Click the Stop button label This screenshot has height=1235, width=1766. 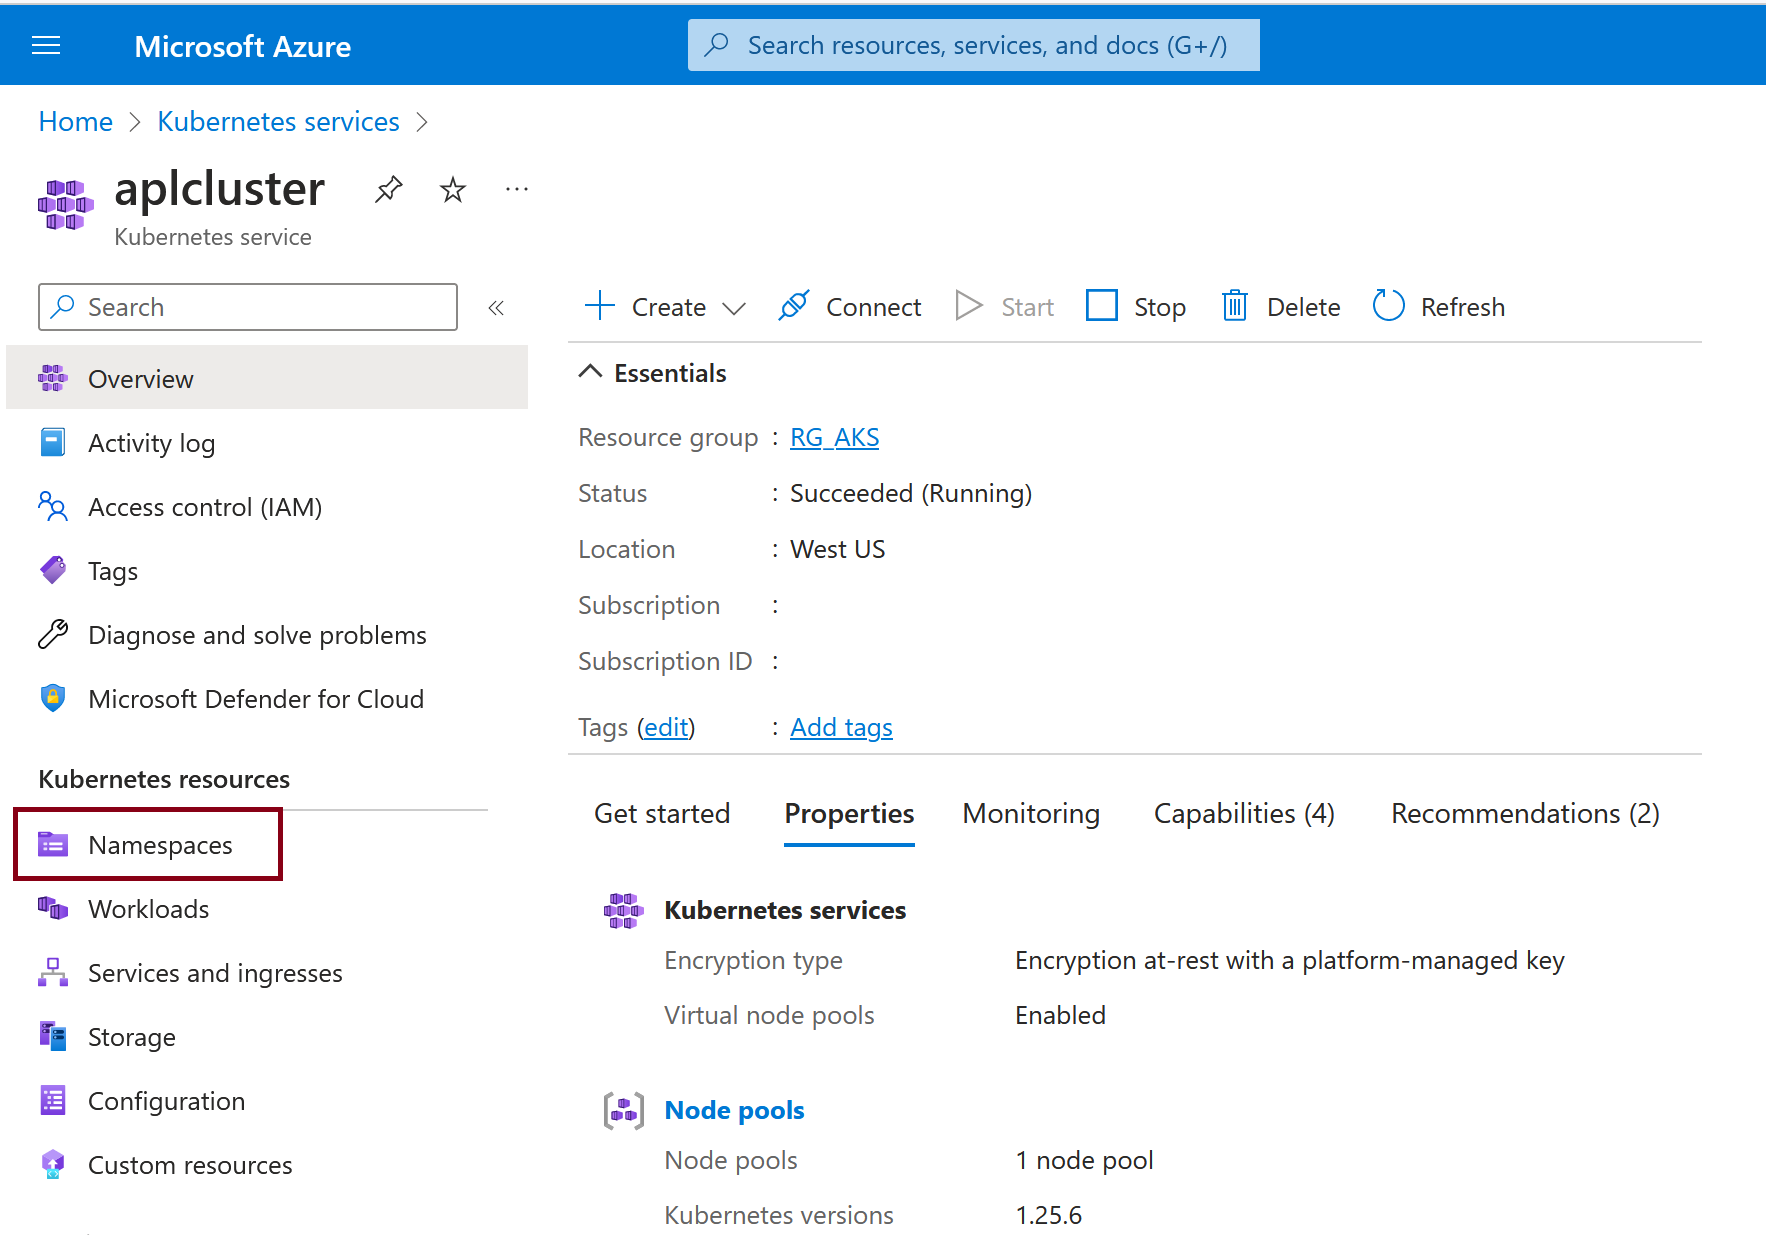click(x=1160, y=307)
